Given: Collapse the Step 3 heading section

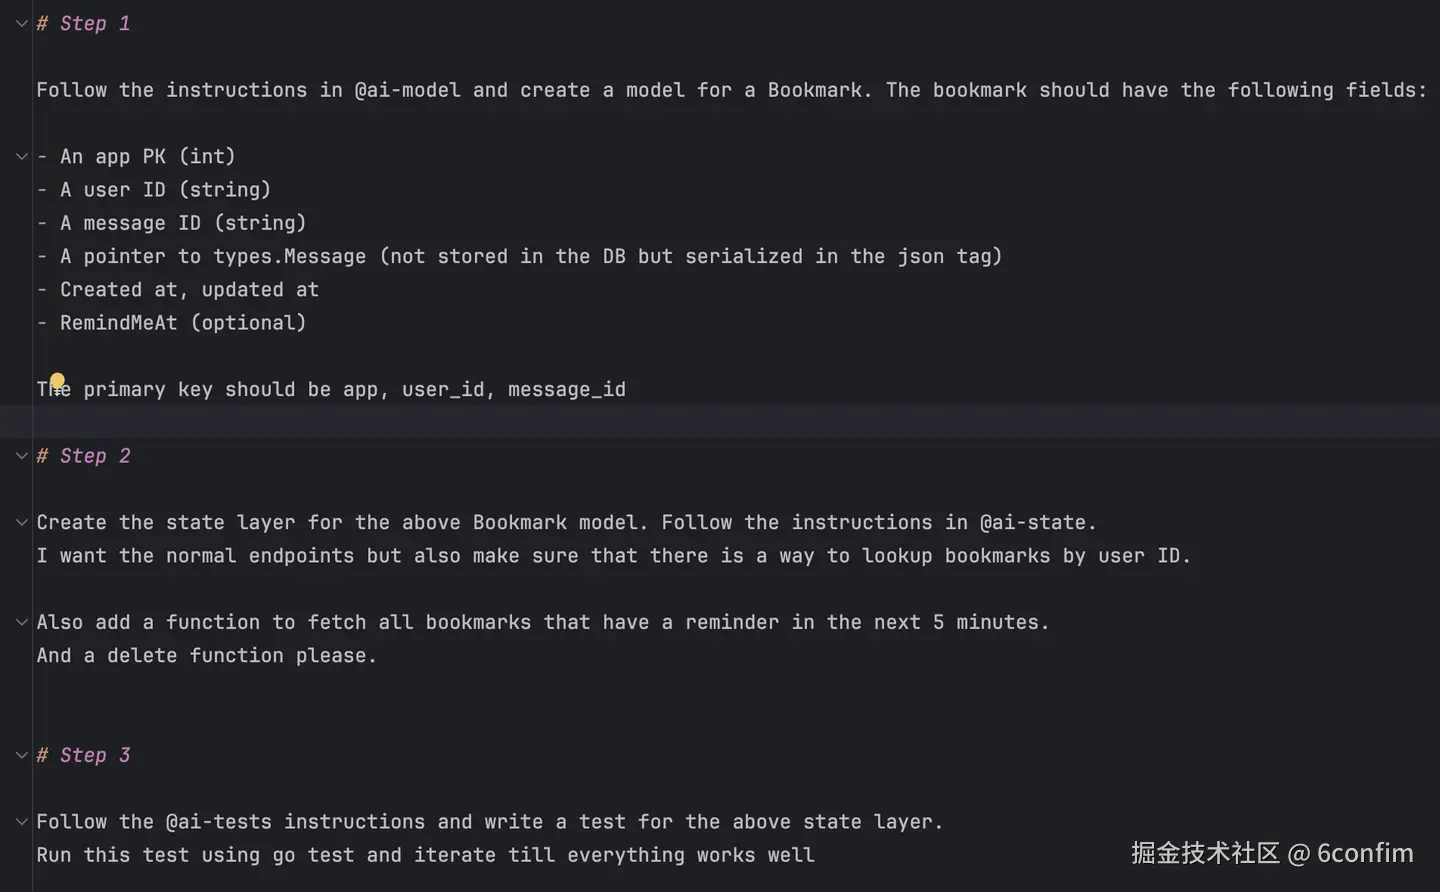Looking at the screenshot, I should tap(21, 755).
